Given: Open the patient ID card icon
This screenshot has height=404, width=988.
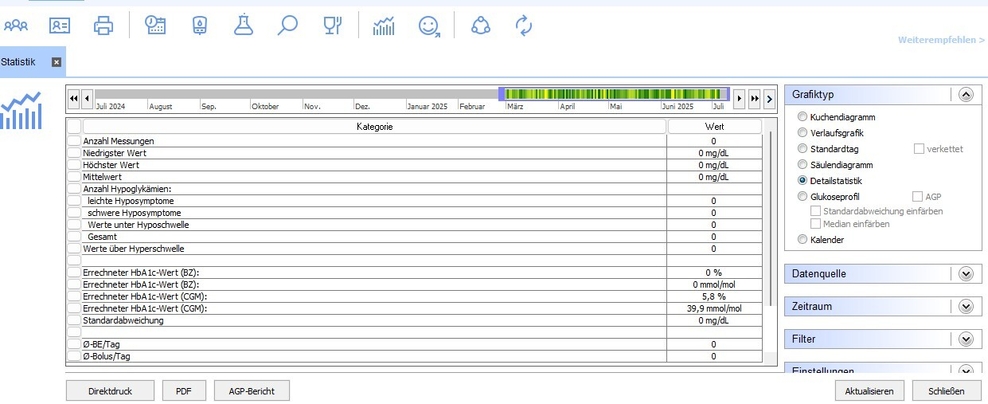Looking at the screenshot, I should tap(60, 26).
